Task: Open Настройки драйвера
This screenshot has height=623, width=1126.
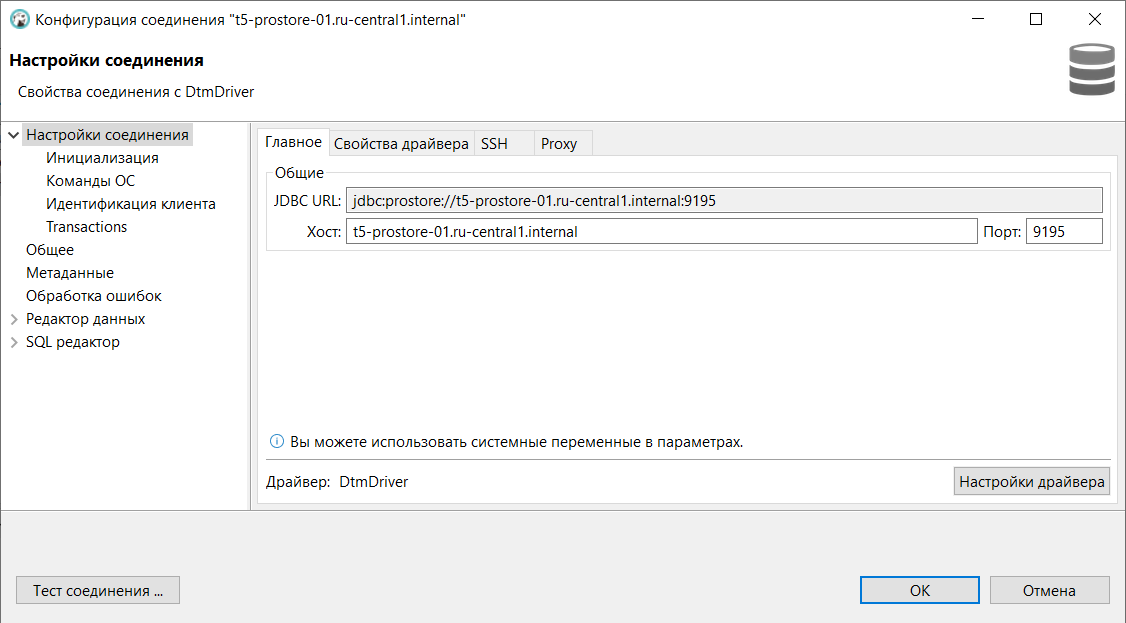Action: 1032,482
